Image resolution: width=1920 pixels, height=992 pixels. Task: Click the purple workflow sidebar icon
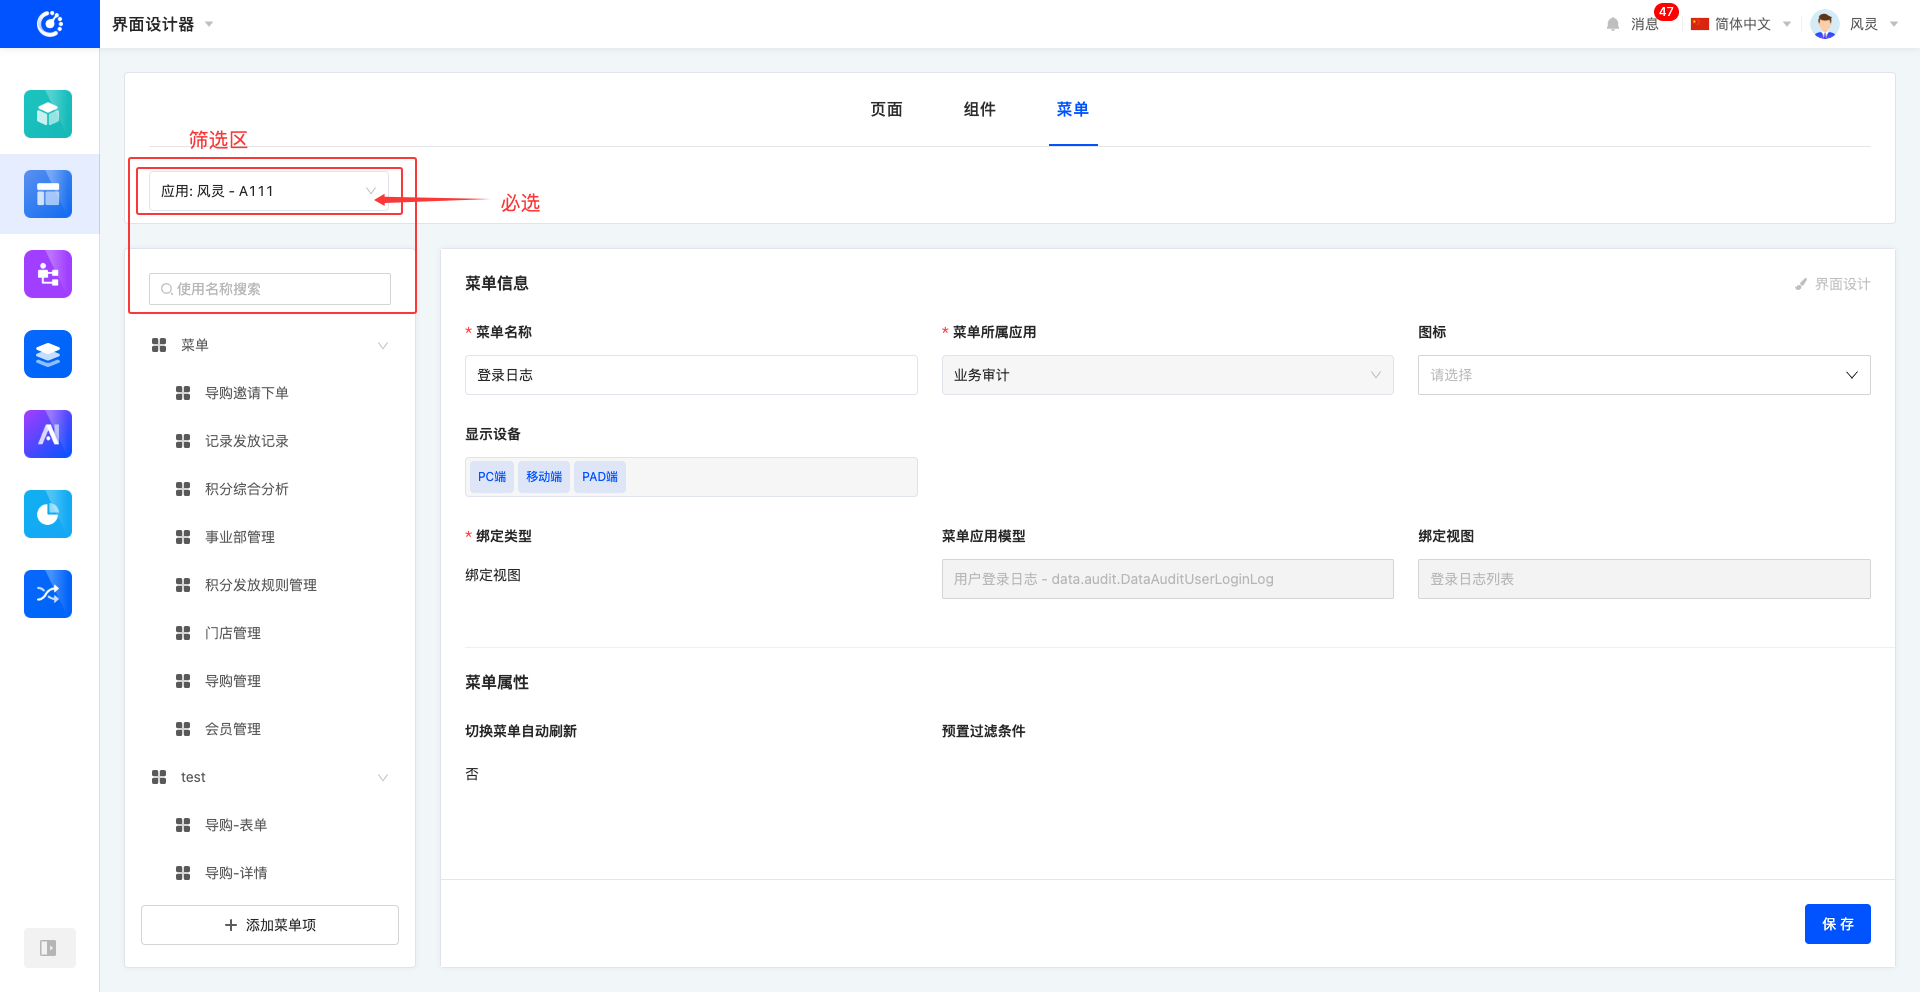pyautogui.click(x=48, y=274)
